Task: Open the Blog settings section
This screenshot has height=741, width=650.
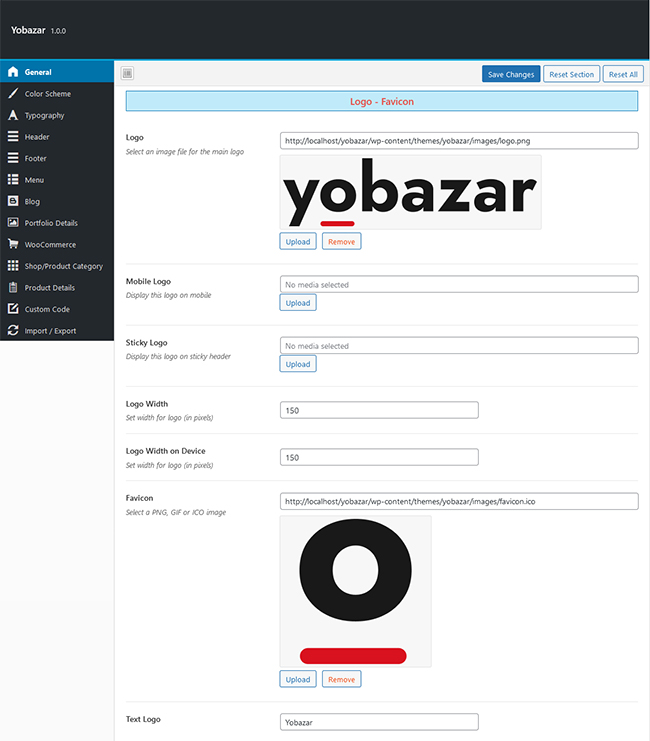Action: click(57, 201)
